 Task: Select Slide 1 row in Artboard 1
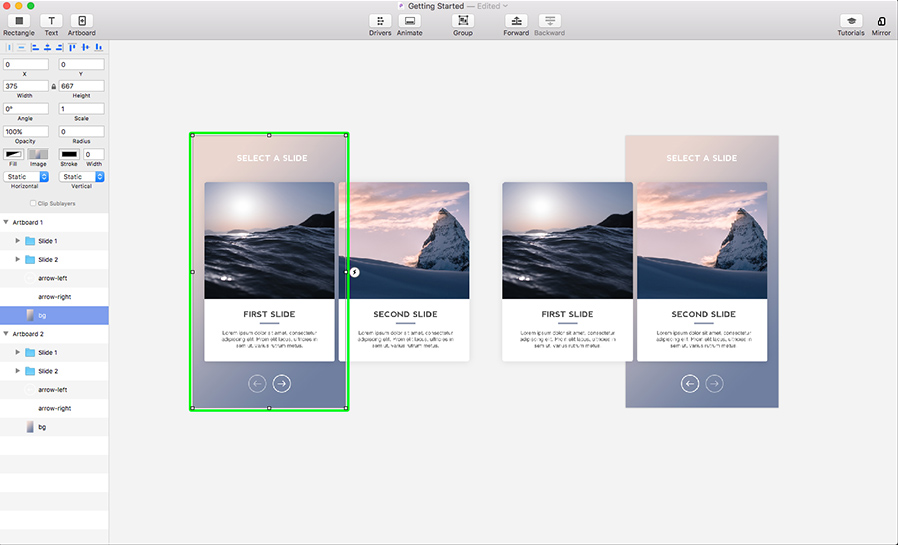[54, 241]
